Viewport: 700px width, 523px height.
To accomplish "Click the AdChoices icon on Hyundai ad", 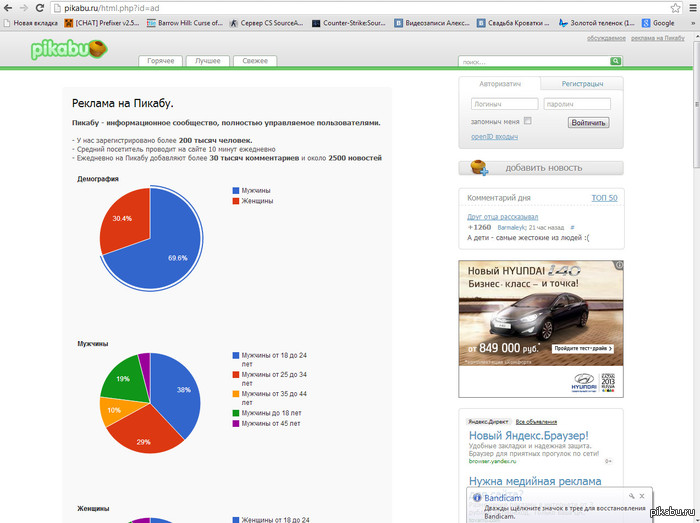I will tap(619, 265).
